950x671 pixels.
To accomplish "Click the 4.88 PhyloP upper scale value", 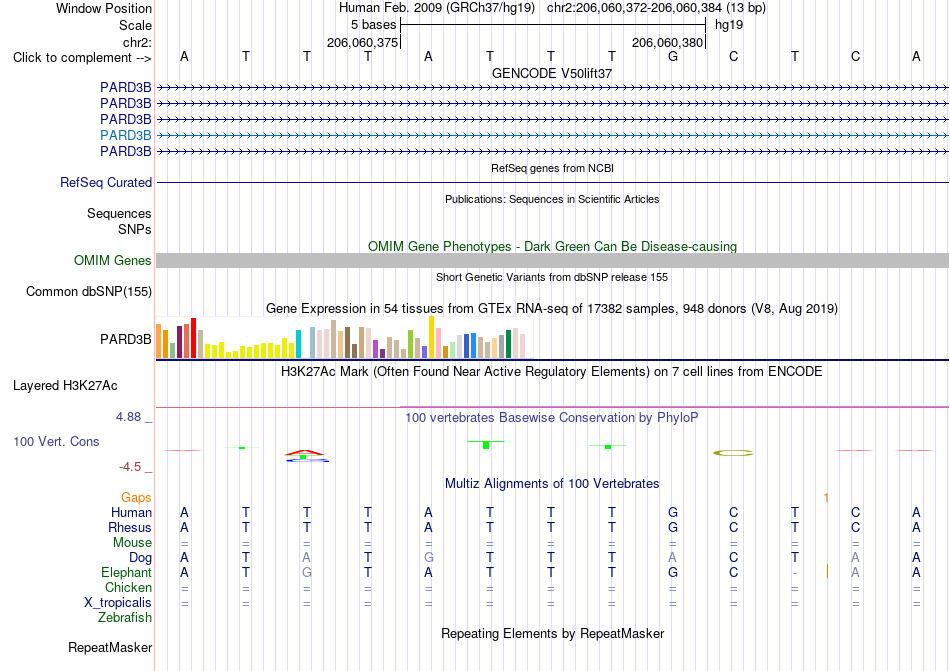I will click(x=128, y=417).
